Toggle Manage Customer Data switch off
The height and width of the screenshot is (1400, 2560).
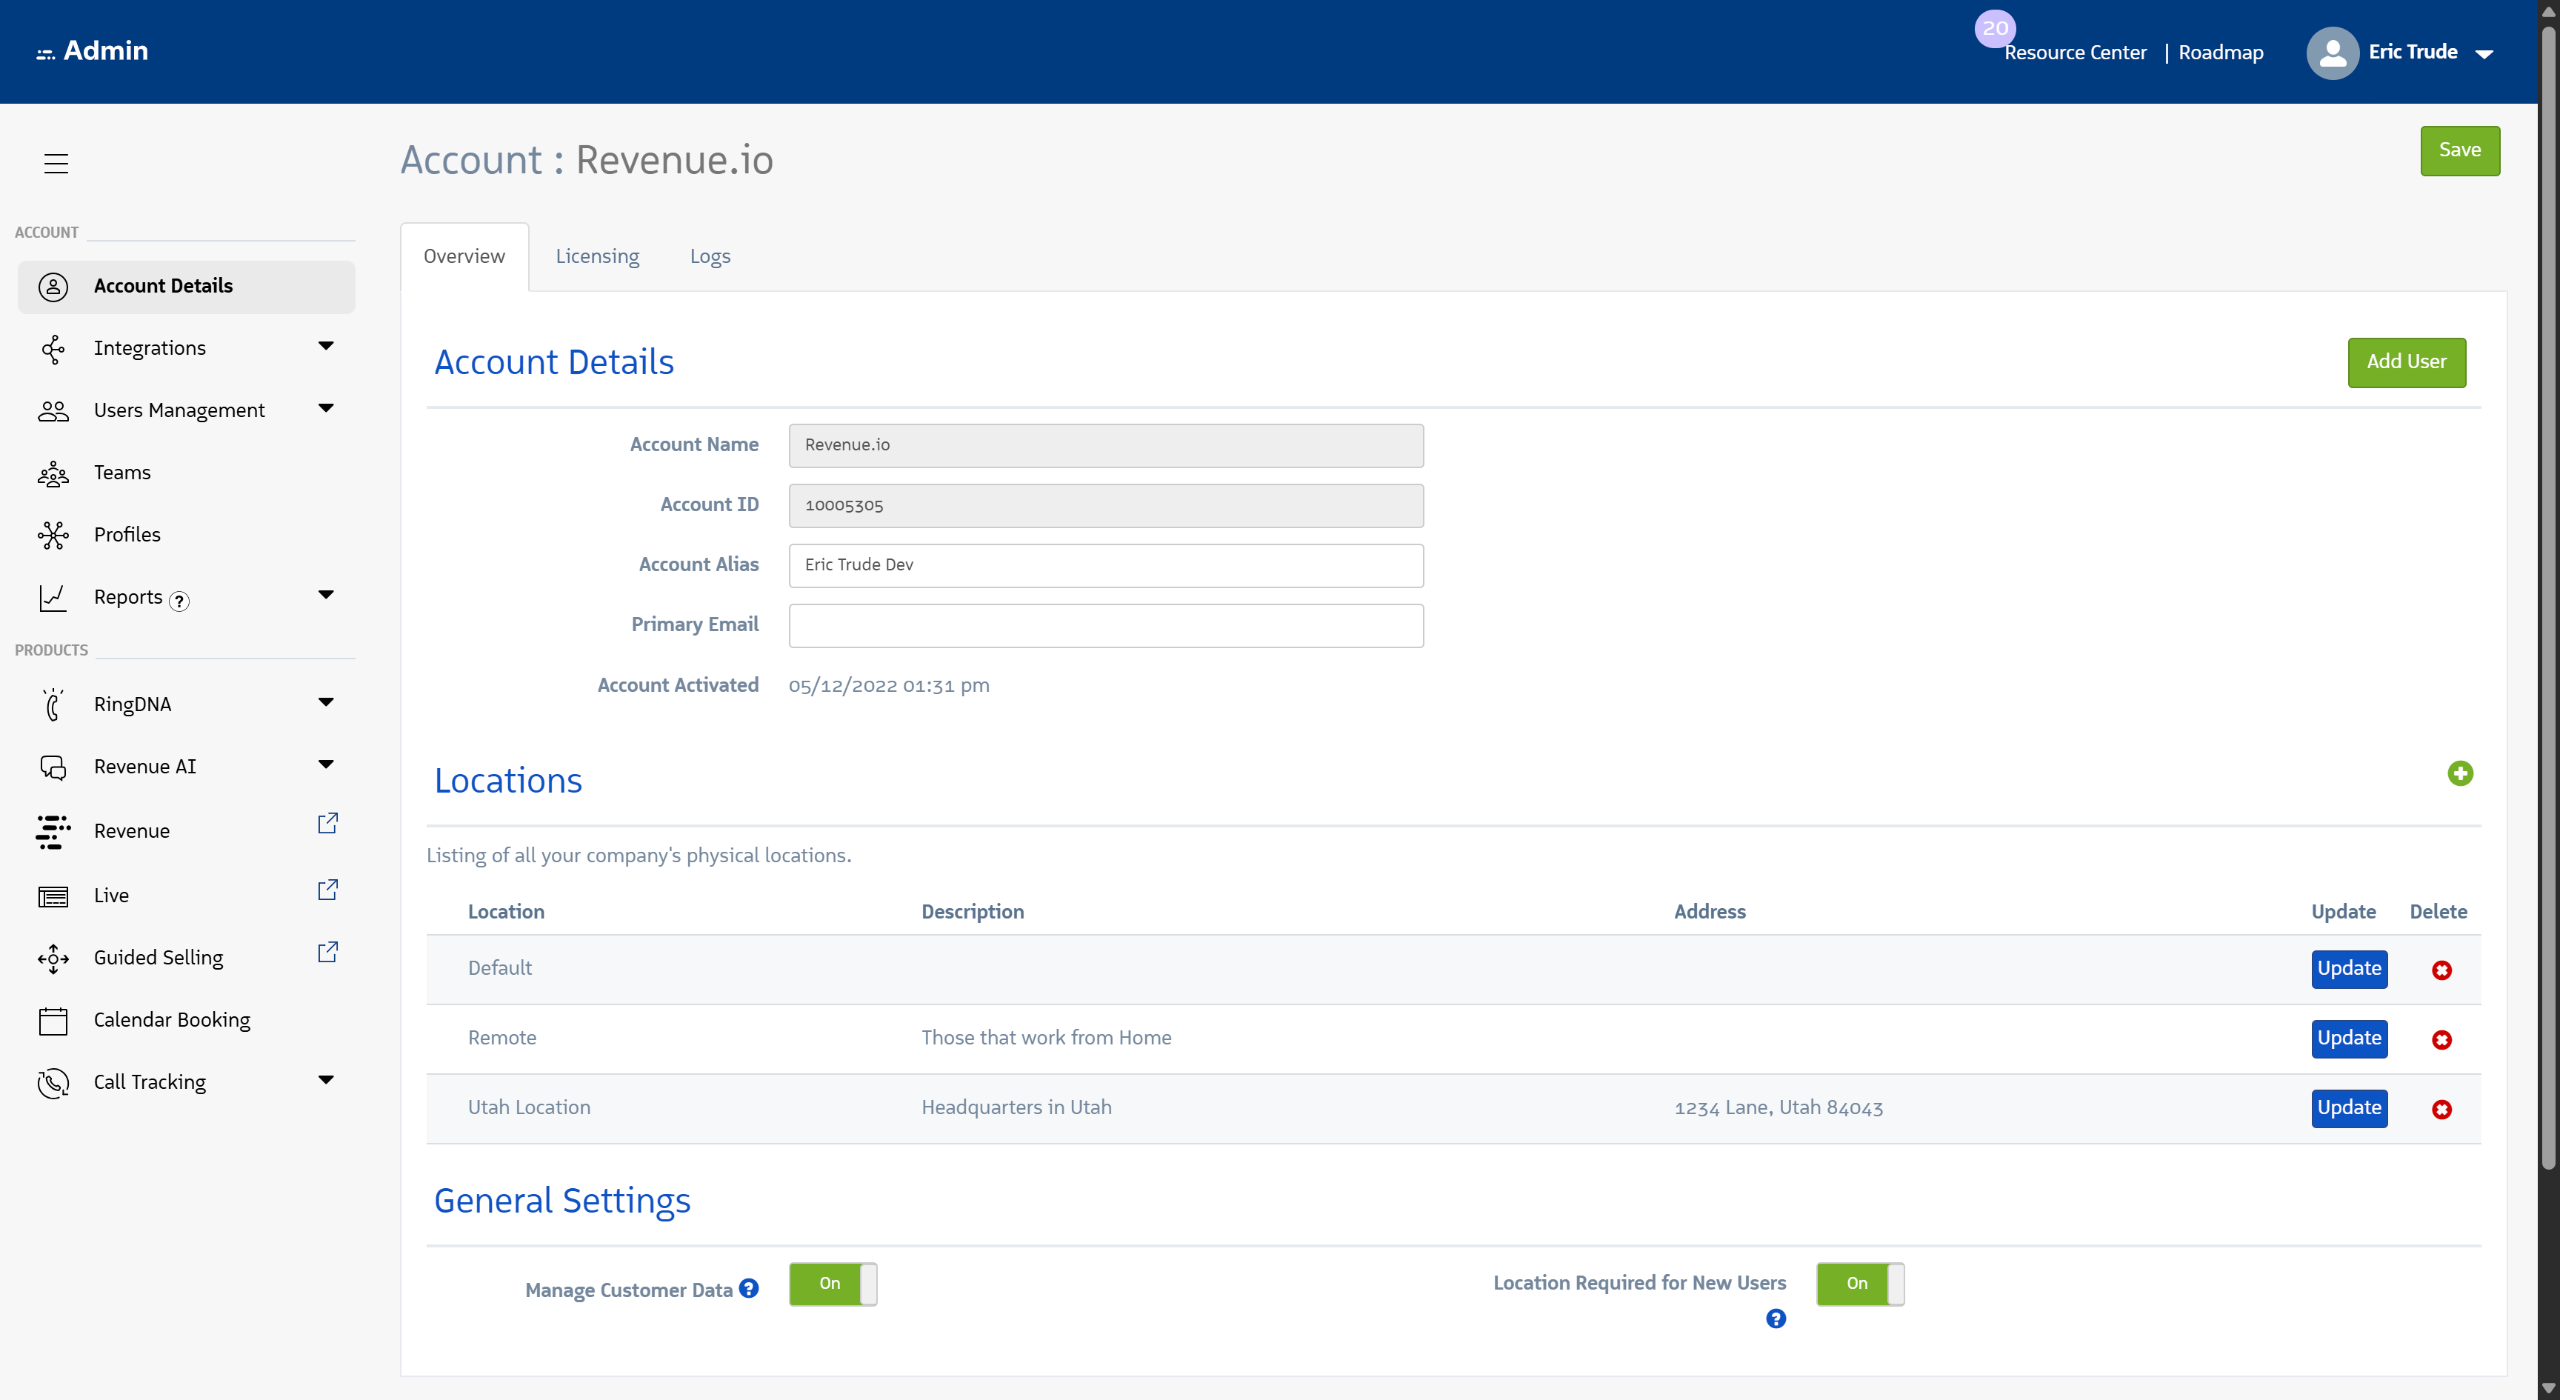point(832,1284)
